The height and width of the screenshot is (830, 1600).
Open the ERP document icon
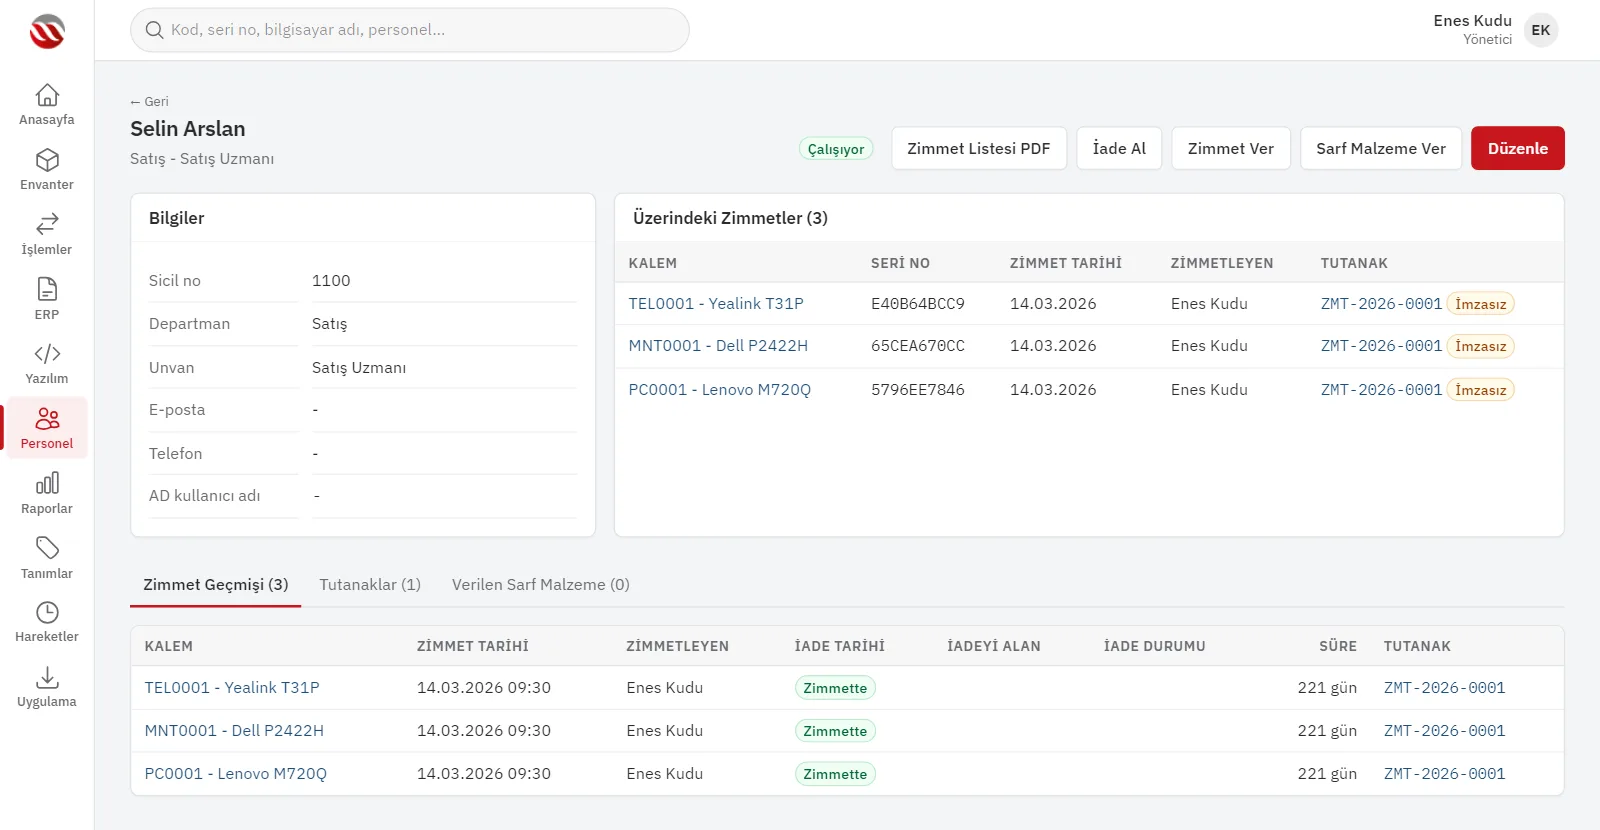coord(47,289)
